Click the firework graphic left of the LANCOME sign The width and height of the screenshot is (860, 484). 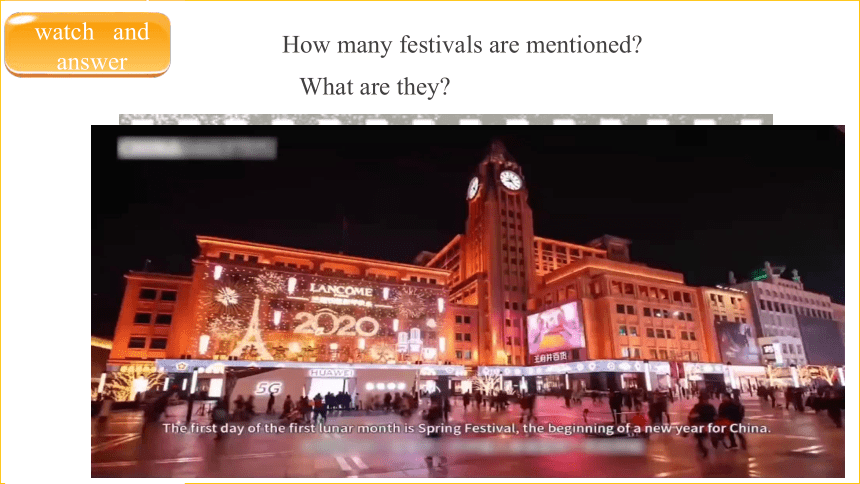tap(227, 297)
